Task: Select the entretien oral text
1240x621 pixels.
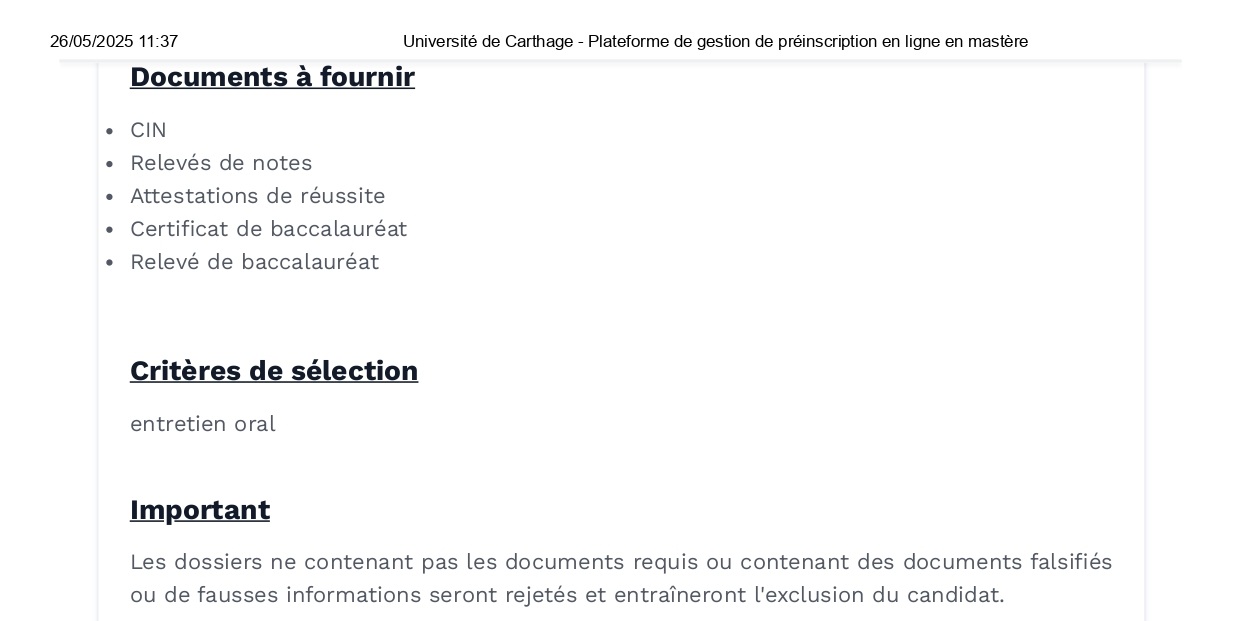Action: (x=203, y=424)
